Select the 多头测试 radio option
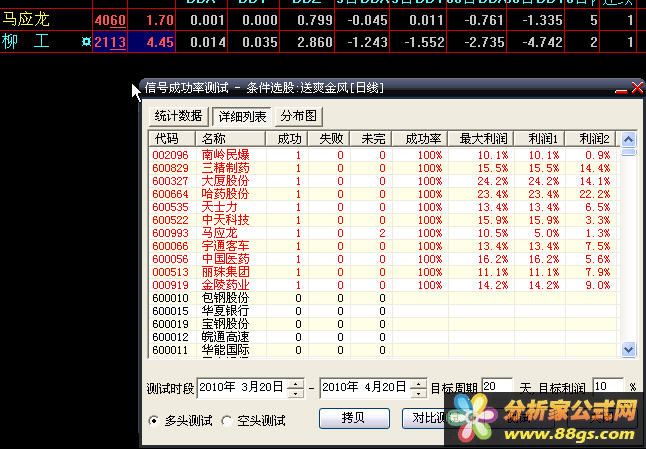Screen dimensions: 646x449 coord(181,421)
